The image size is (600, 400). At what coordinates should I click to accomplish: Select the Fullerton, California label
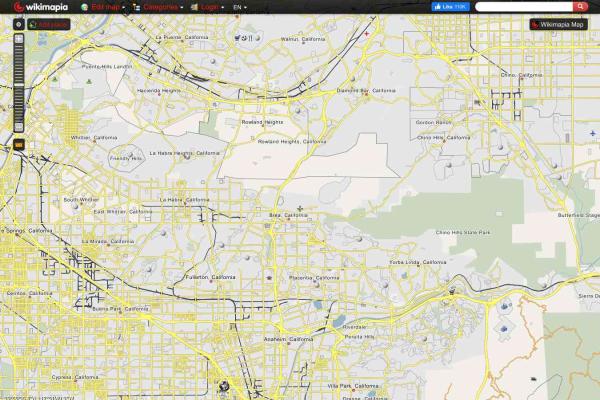210,277
